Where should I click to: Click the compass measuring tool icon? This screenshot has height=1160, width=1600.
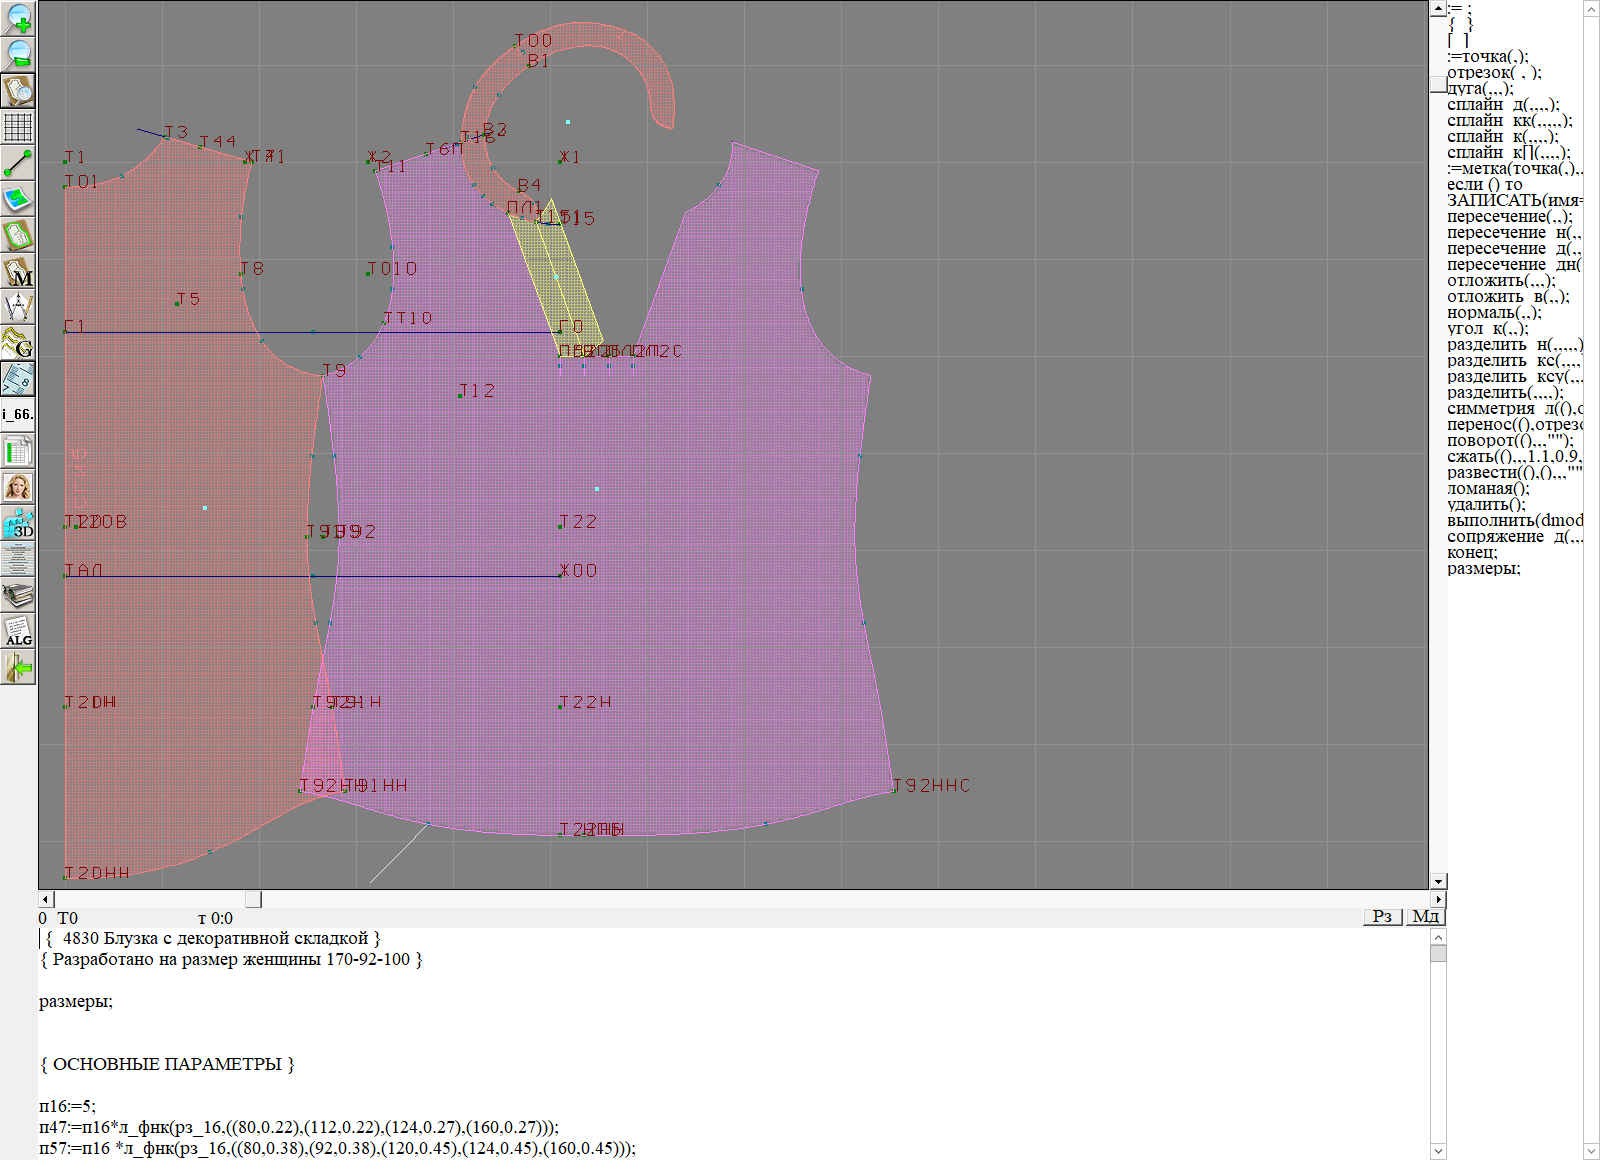click(18, 307)
